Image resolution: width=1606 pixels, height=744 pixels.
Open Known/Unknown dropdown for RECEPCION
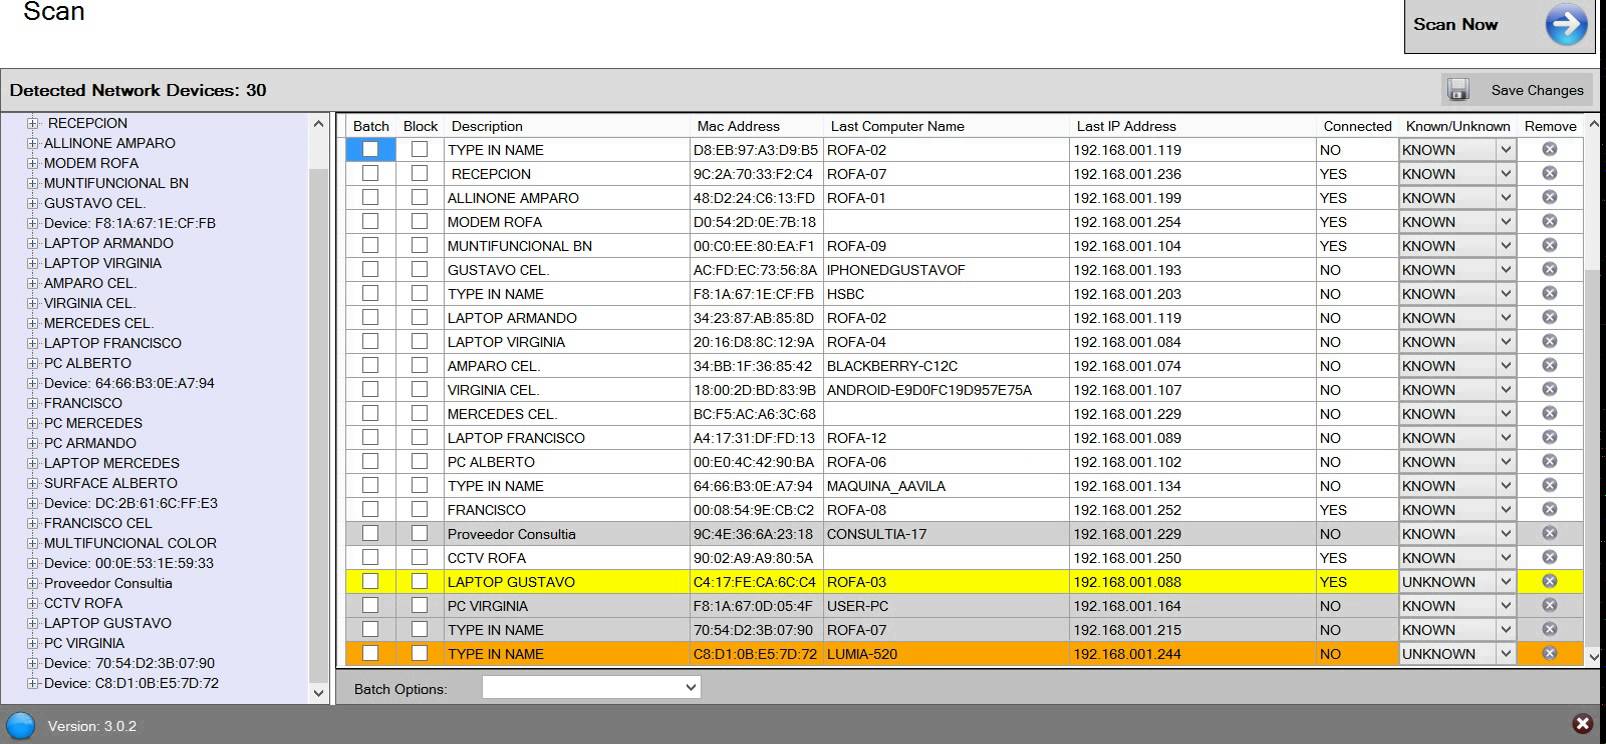click(1505, 174)
